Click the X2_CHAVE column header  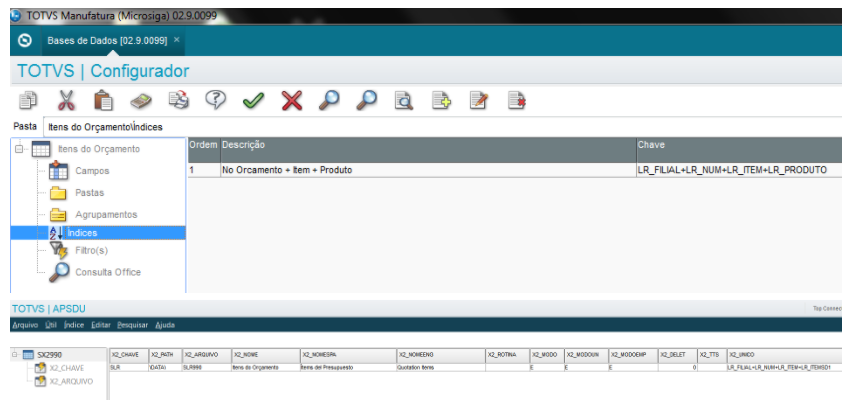click(x=129, y=355)
